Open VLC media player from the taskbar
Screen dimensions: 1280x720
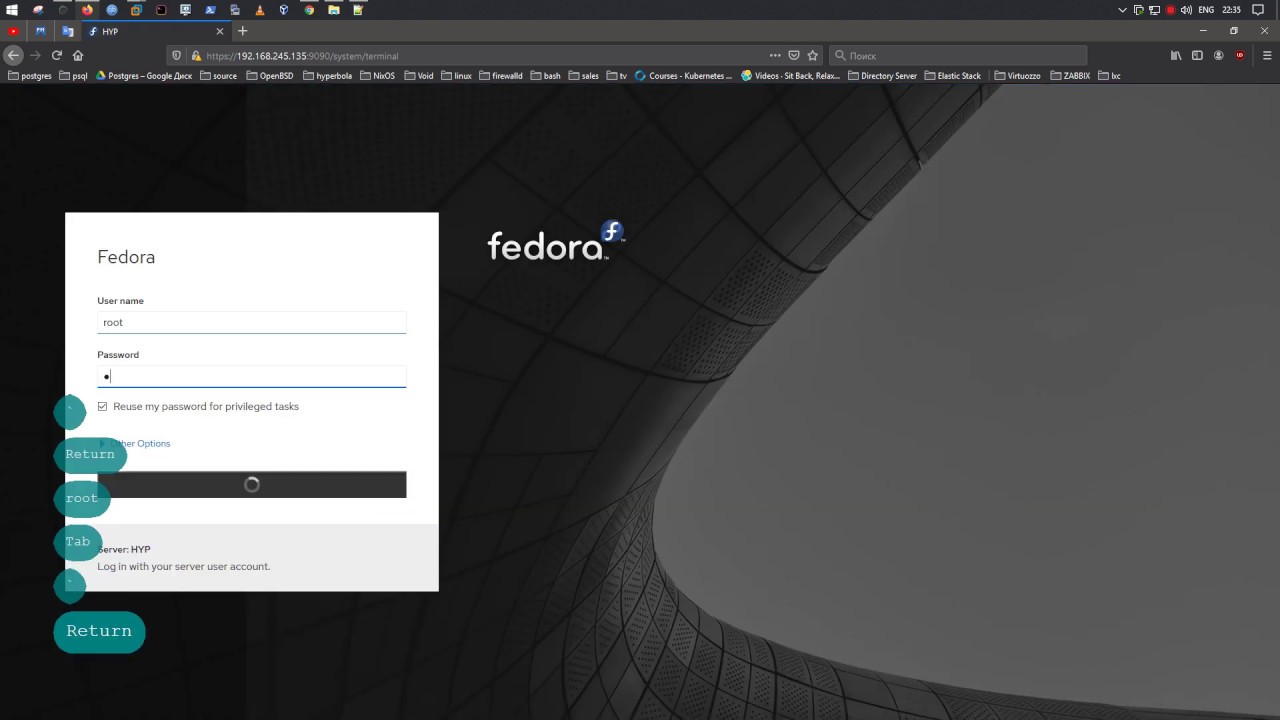260,10
